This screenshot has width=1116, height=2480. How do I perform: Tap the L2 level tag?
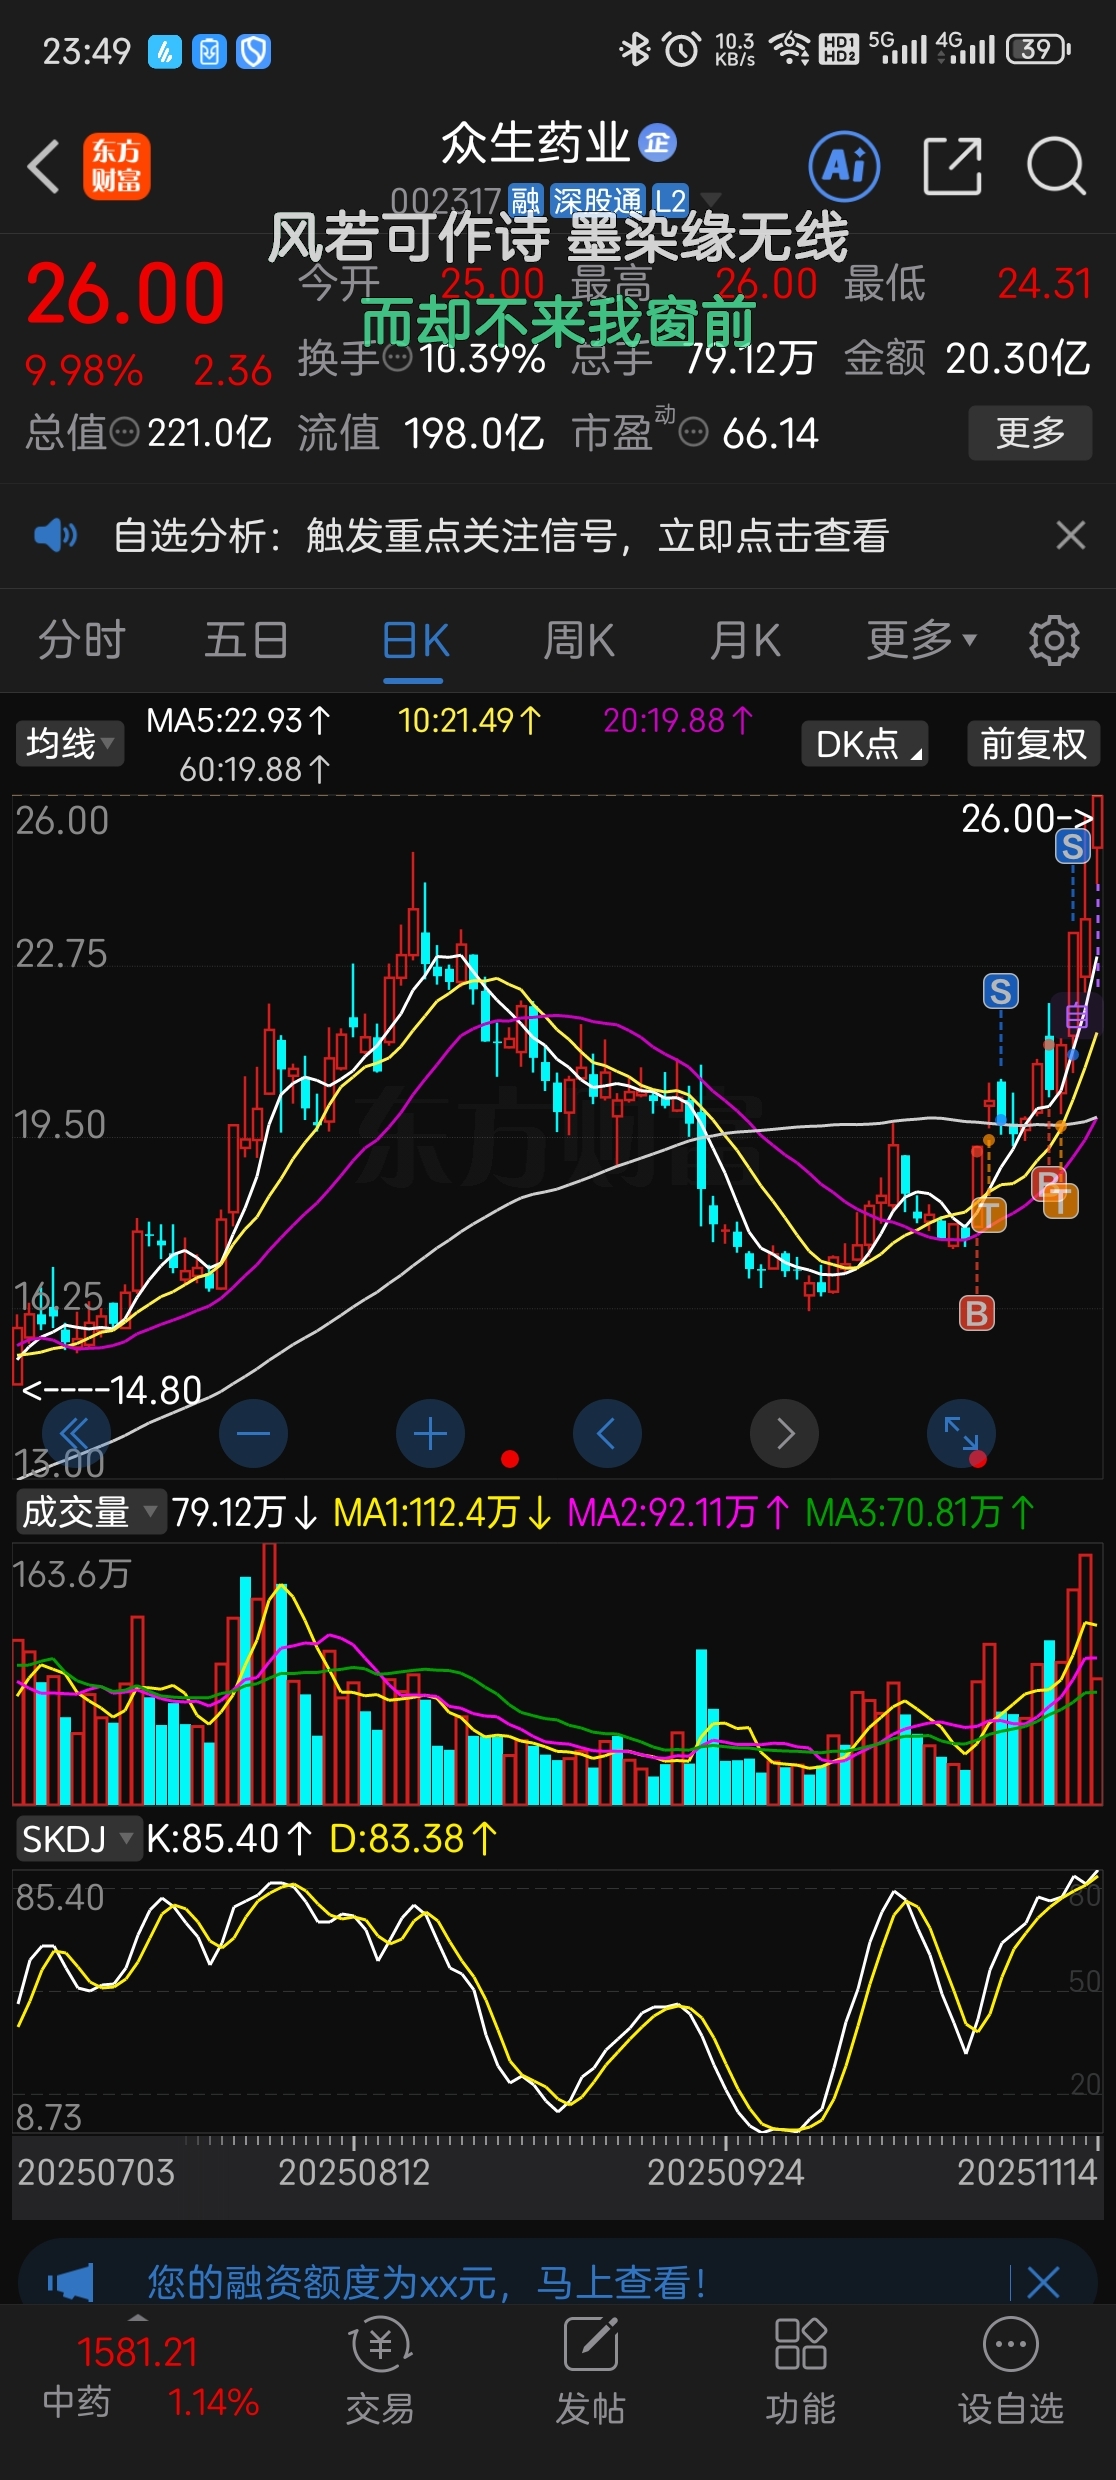pos(670,201)
